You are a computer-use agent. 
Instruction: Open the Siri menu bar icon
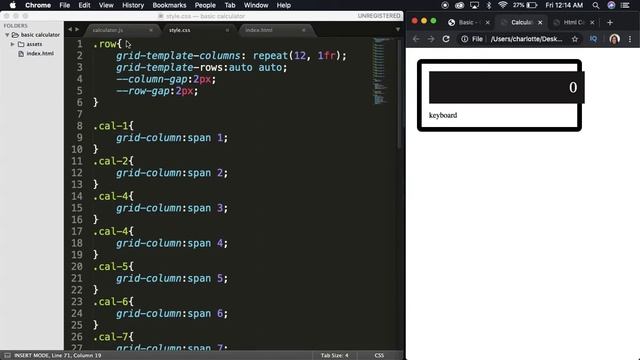point(611,5)
